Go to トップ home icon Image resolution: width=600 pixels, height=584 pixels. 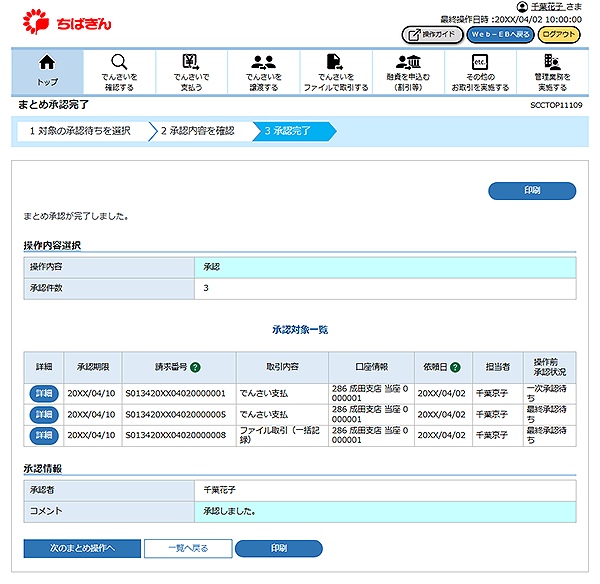click(x=47, y=63)
